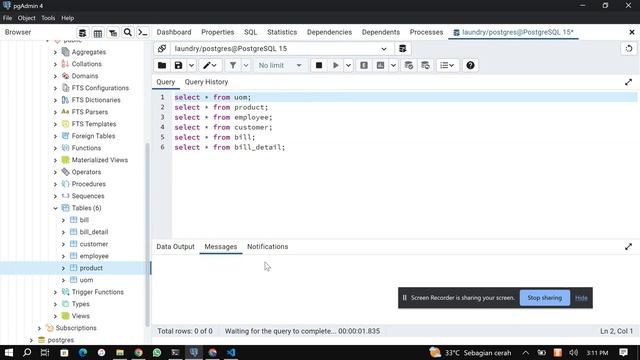Open the No limit rows dropdown
The height and width of the screenshot is (360, 640).
(x=280, y=65)
